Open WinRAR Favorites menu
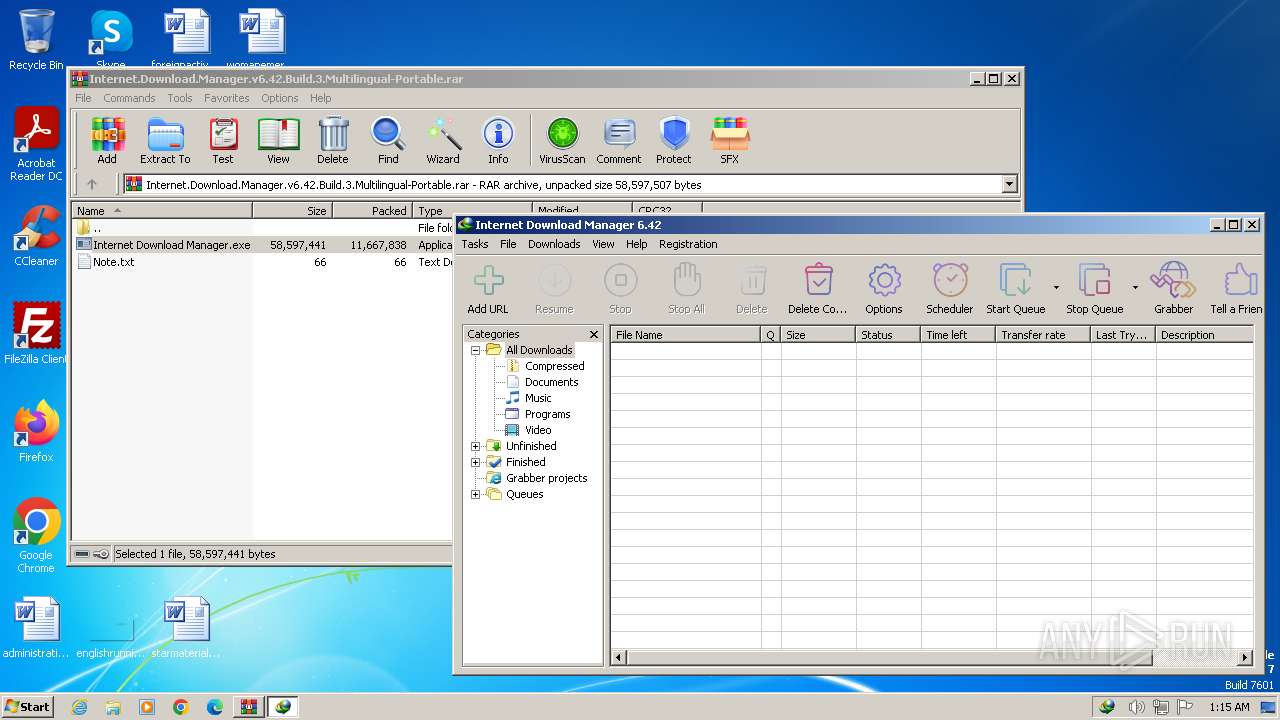Screen dimensions: 1280x720 [x=227, y=98]
